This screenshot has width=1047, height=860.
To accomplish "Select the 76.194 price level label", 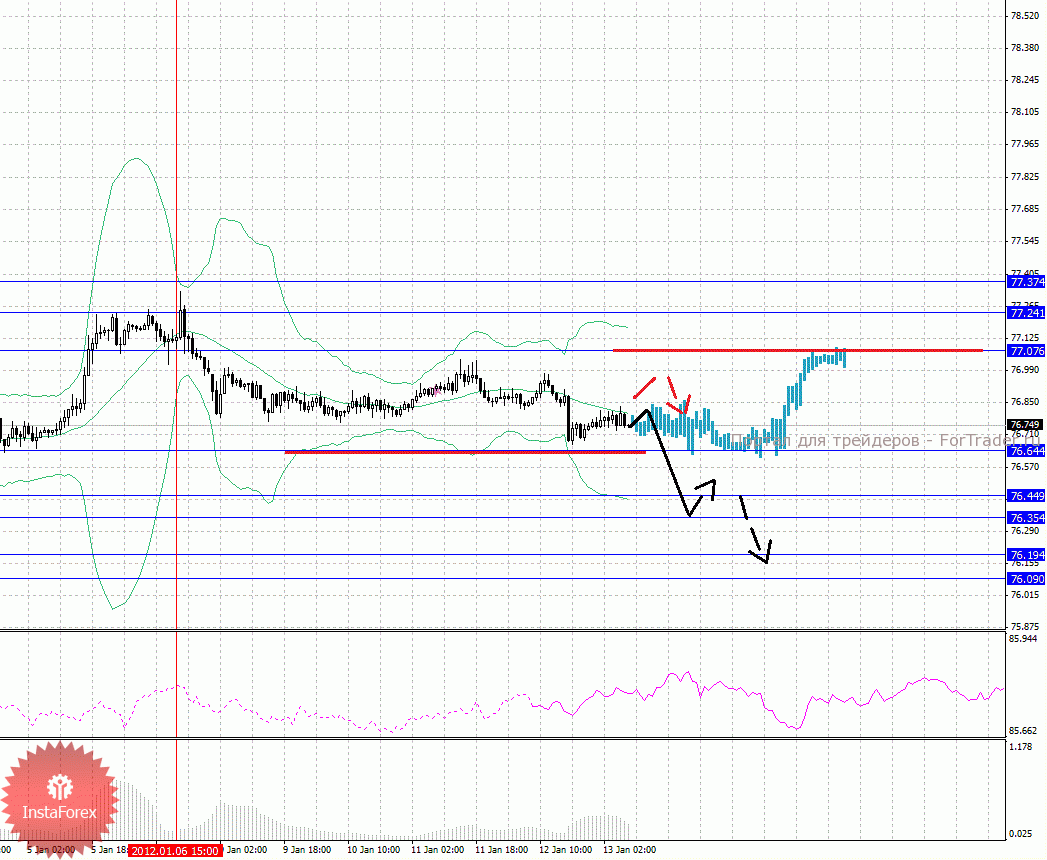I will coord(1026,555).
